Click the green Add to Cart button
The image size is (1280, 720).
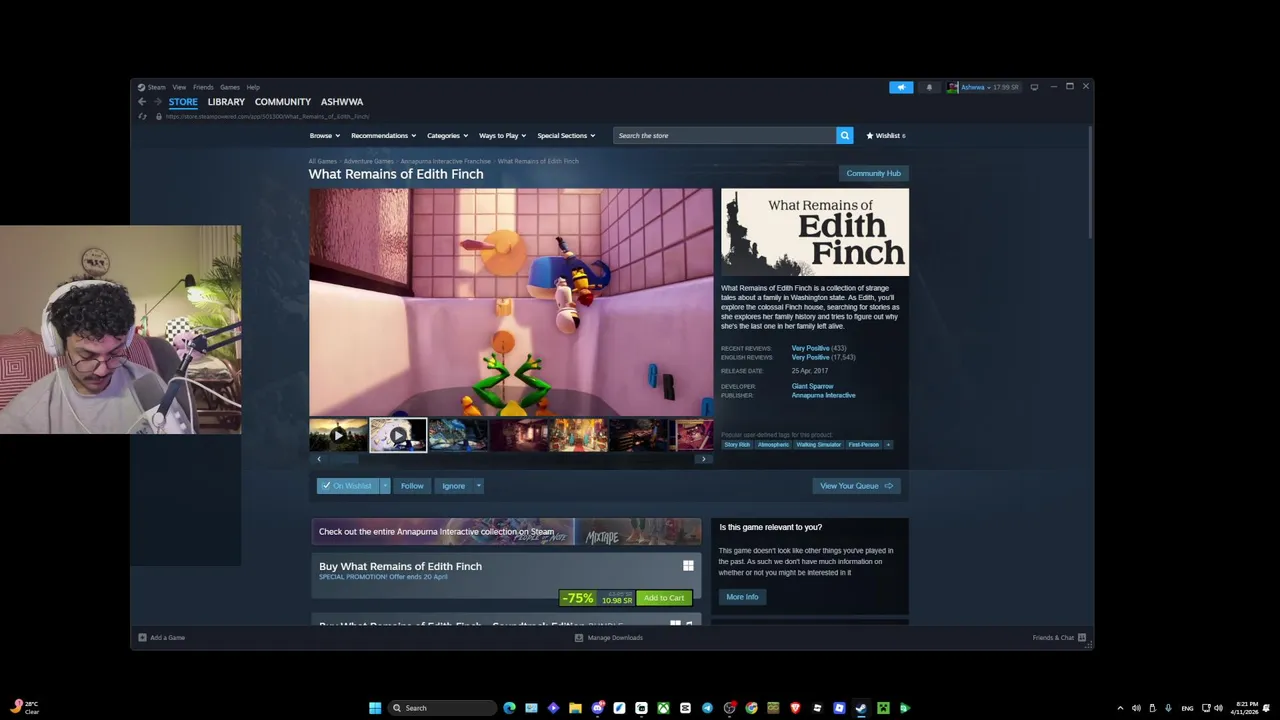(x=664, y=598)
